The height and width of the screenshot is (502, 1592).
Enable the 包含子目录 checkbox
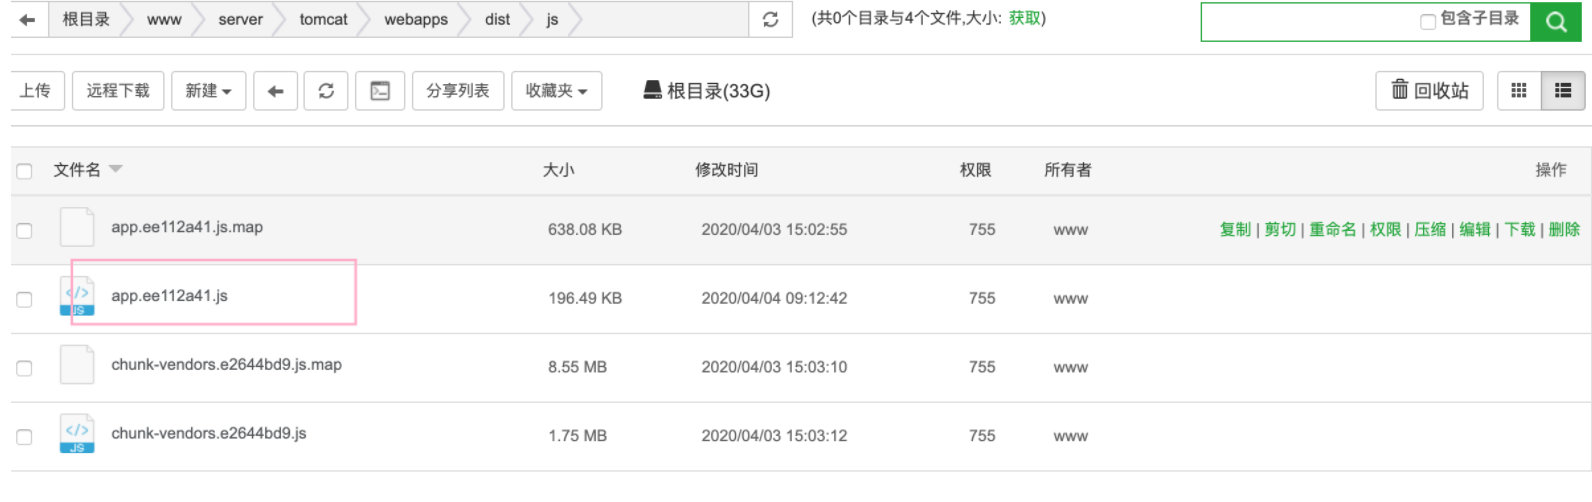pos(1428,21)
